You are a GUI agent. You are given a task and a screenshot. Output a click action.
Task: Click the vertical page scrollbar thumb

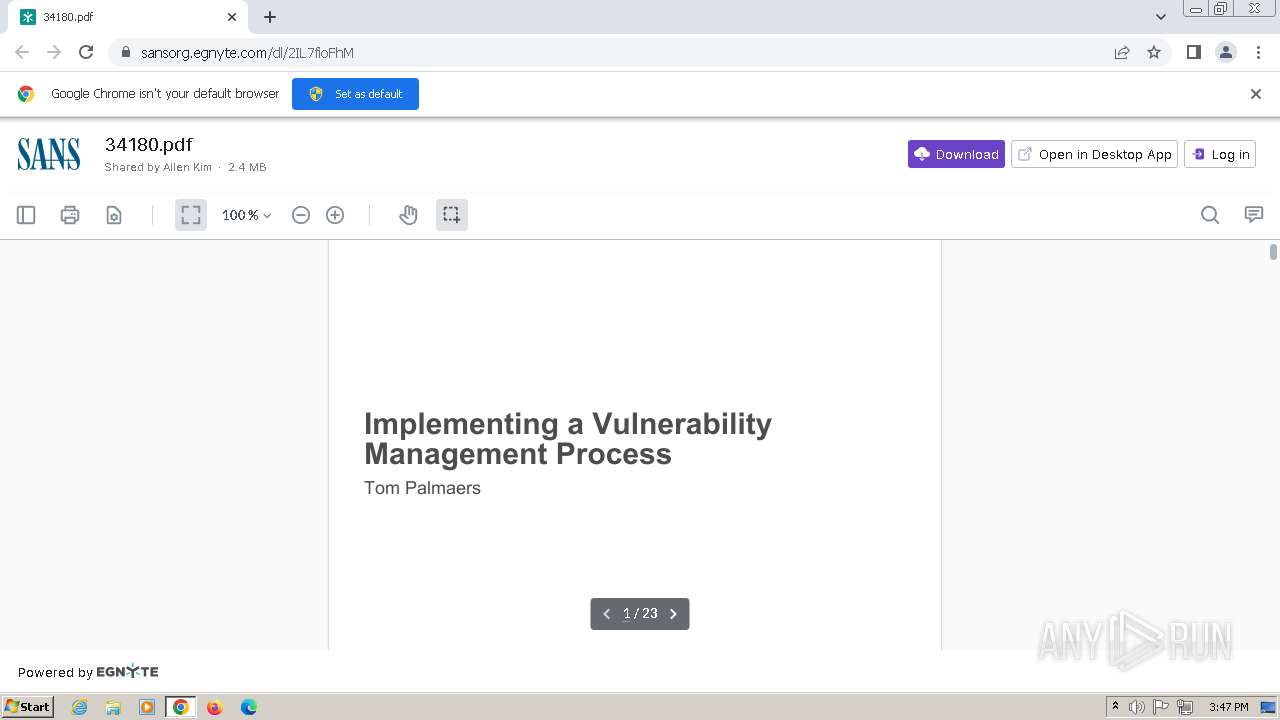click(1273, 252)
